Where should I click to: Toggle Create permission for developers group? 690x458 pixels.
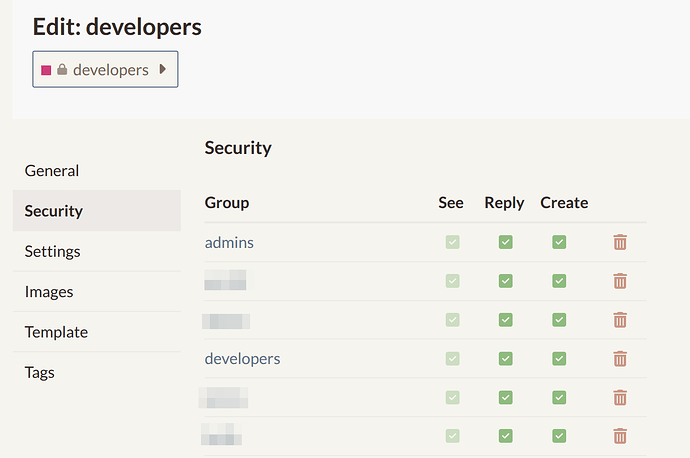pyautogui.click(x=559, y=359)
